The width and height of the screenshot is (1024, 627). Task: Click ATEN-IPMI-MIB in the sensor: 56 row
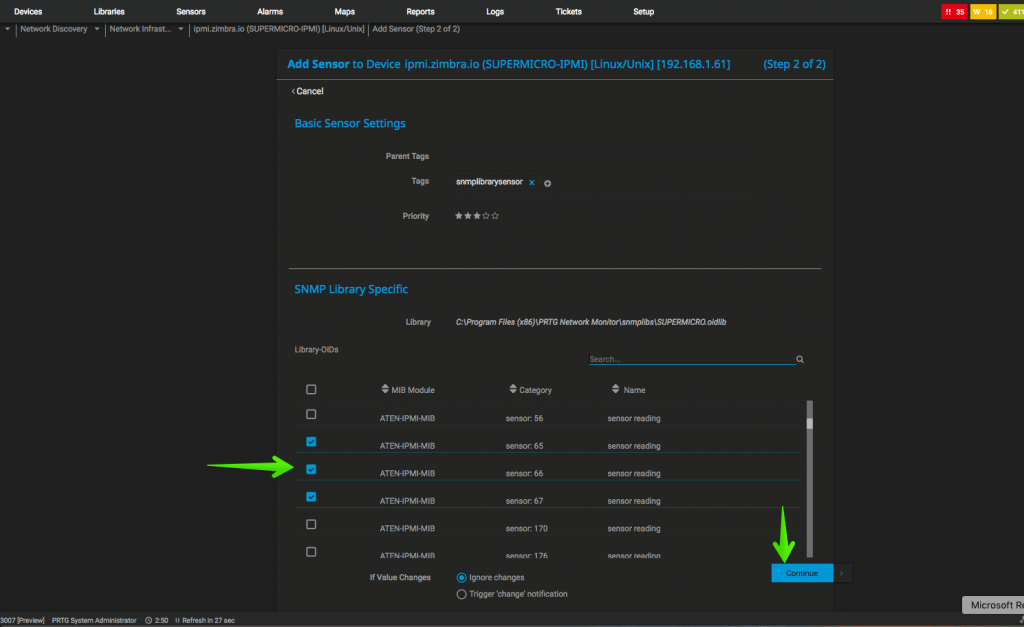point(408,418)
